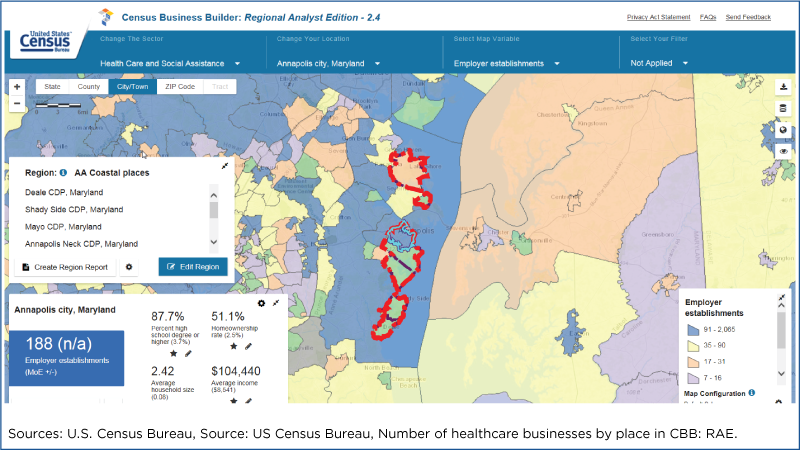This screenshot has height=450, width=800.
Task: Click legend scroll up arrow
Action: point(781,305)
